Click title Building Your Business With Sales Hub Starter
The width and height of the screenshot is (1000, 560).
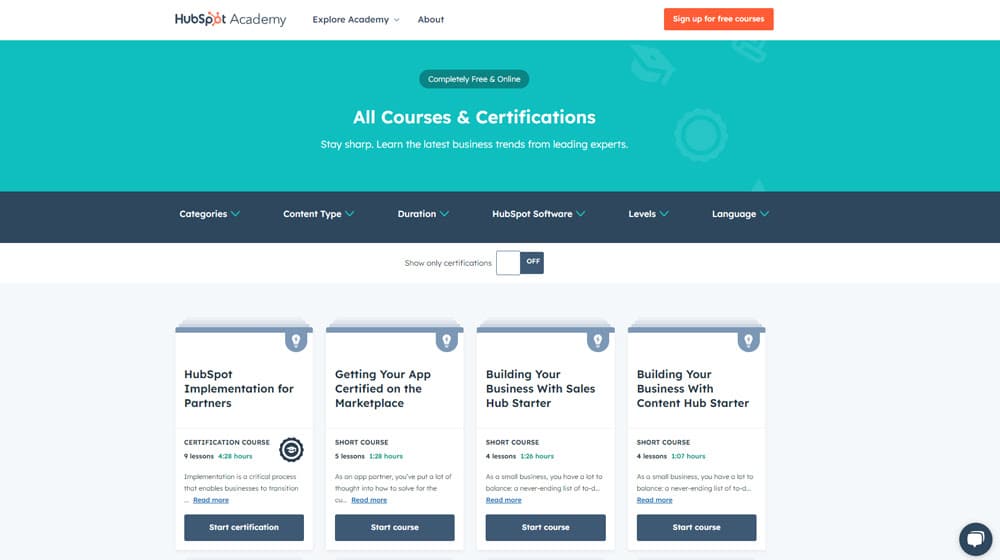click(540, 388)
